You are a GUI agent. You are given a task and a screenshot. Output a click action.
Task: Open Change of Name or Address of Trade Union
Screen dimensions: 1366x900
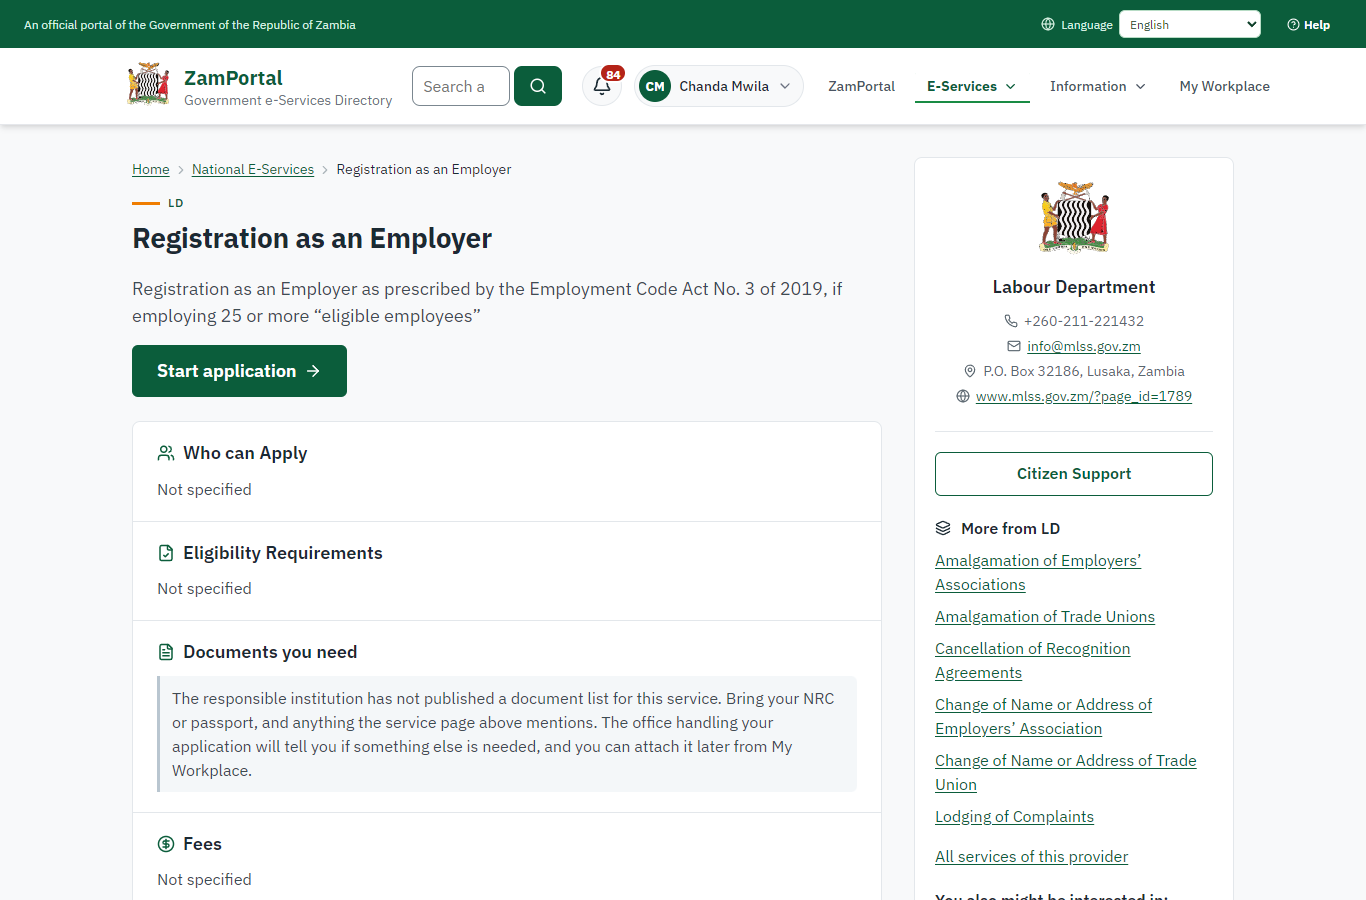1066,773
